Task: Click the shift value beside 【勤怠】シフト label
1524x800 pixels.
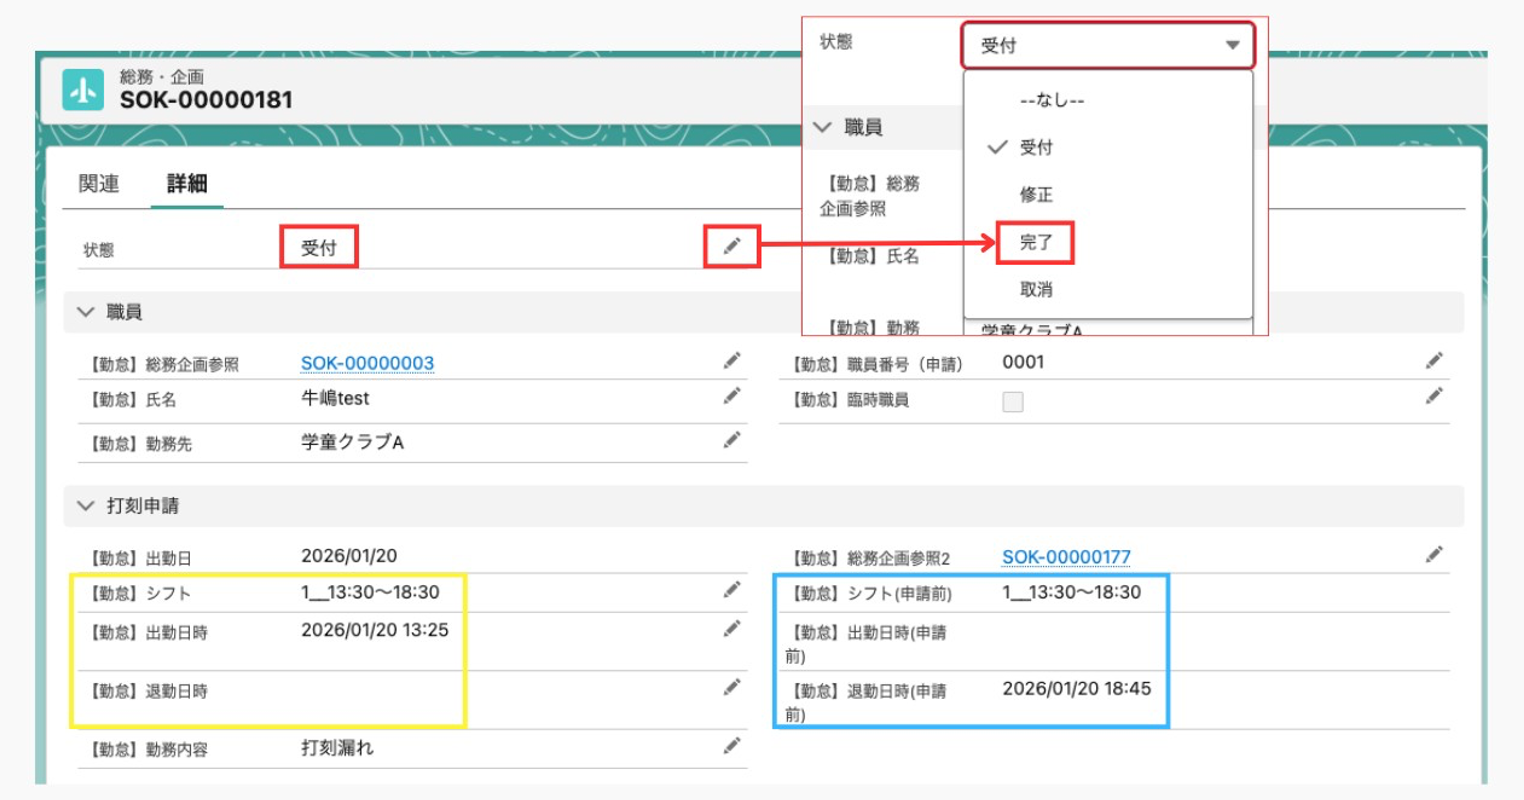Action: click(x=370, y=592)
